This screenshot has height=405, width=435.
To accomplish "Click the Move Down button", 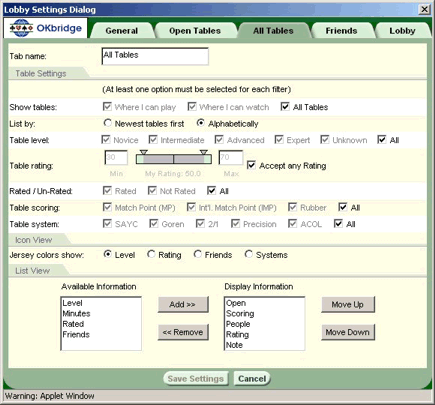I will tap(348, 332).
